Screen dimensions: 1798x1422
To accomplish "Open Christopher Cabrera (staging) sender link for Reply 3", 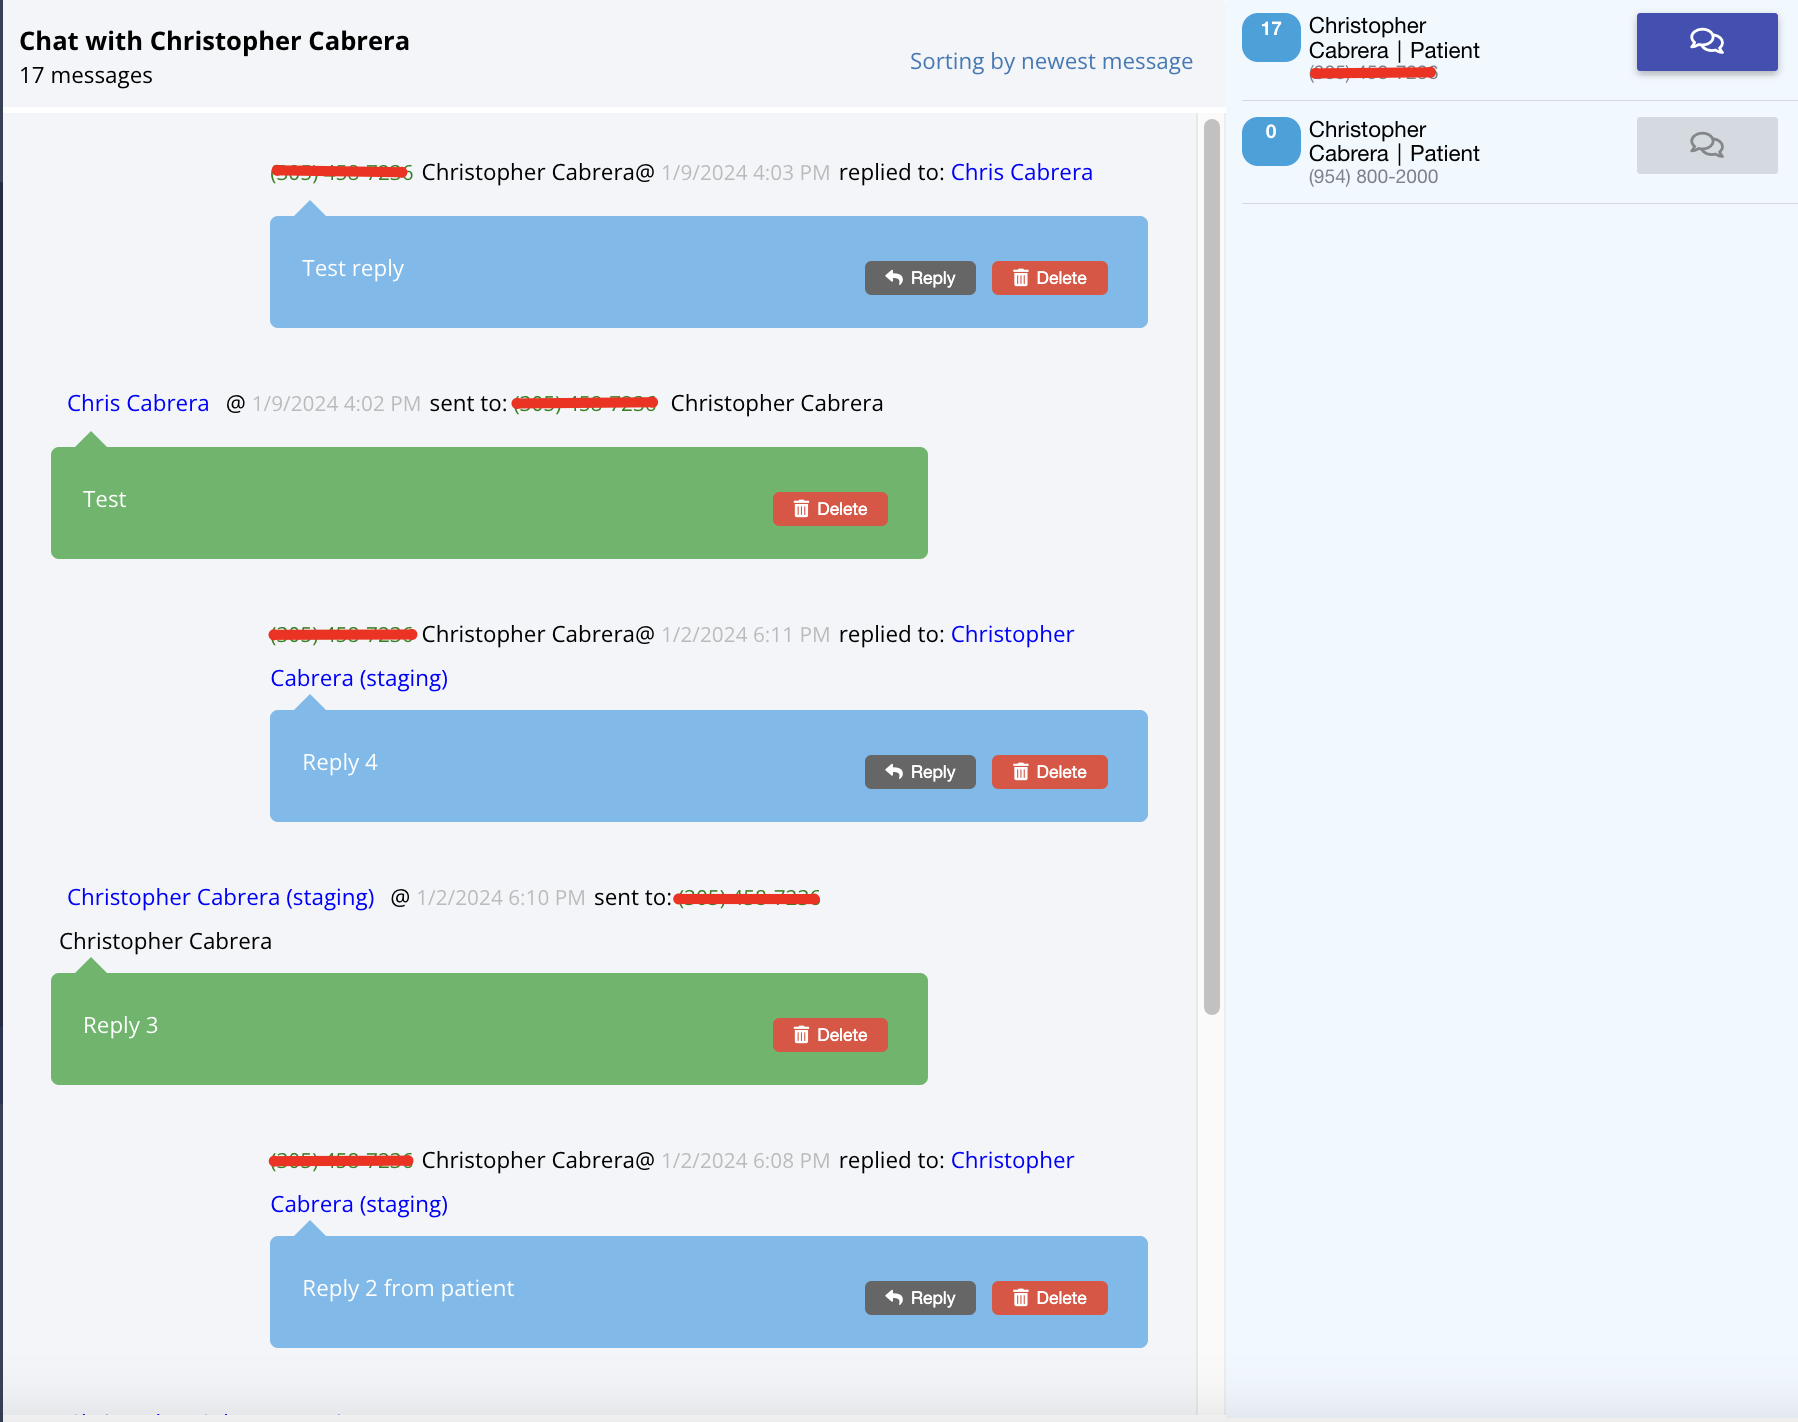I will (x=220, y=898).
